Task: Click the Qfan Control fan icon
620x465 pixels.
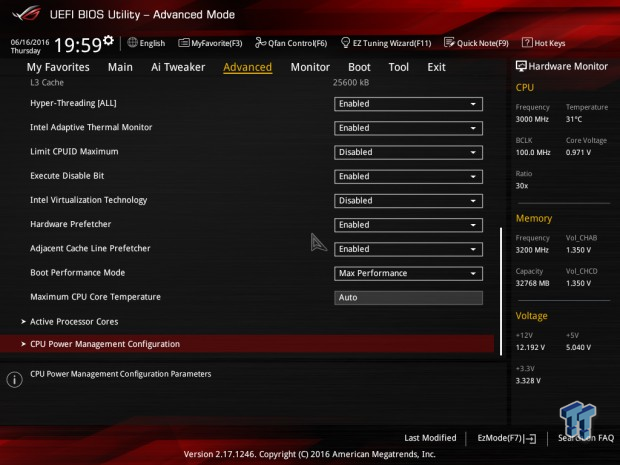Action: tap(260, 42)
